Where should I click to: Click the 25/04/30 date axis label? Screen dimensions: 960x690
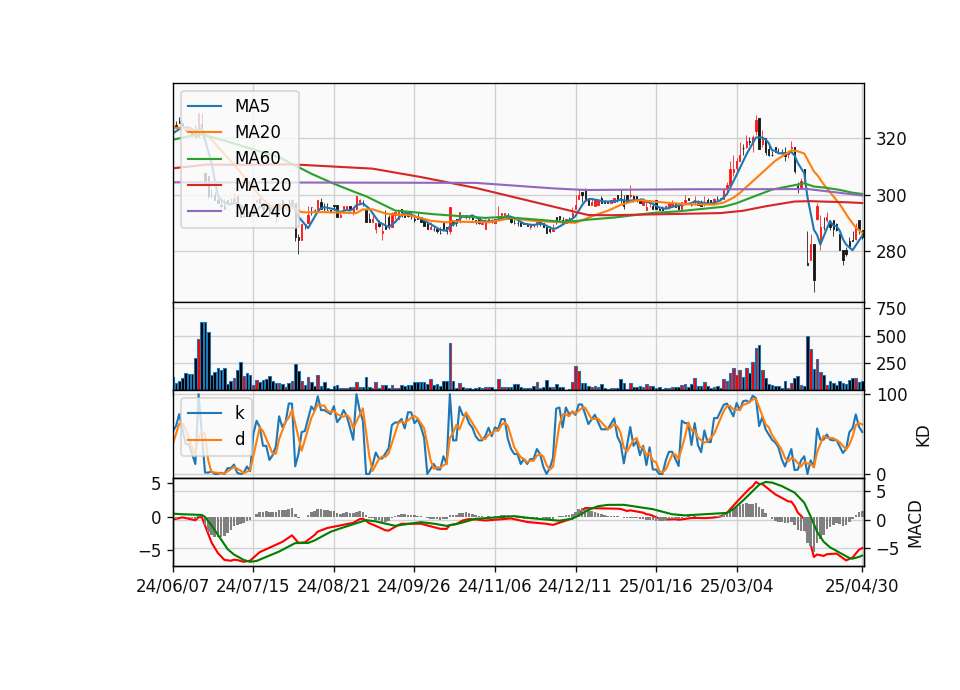click(862, 586)
